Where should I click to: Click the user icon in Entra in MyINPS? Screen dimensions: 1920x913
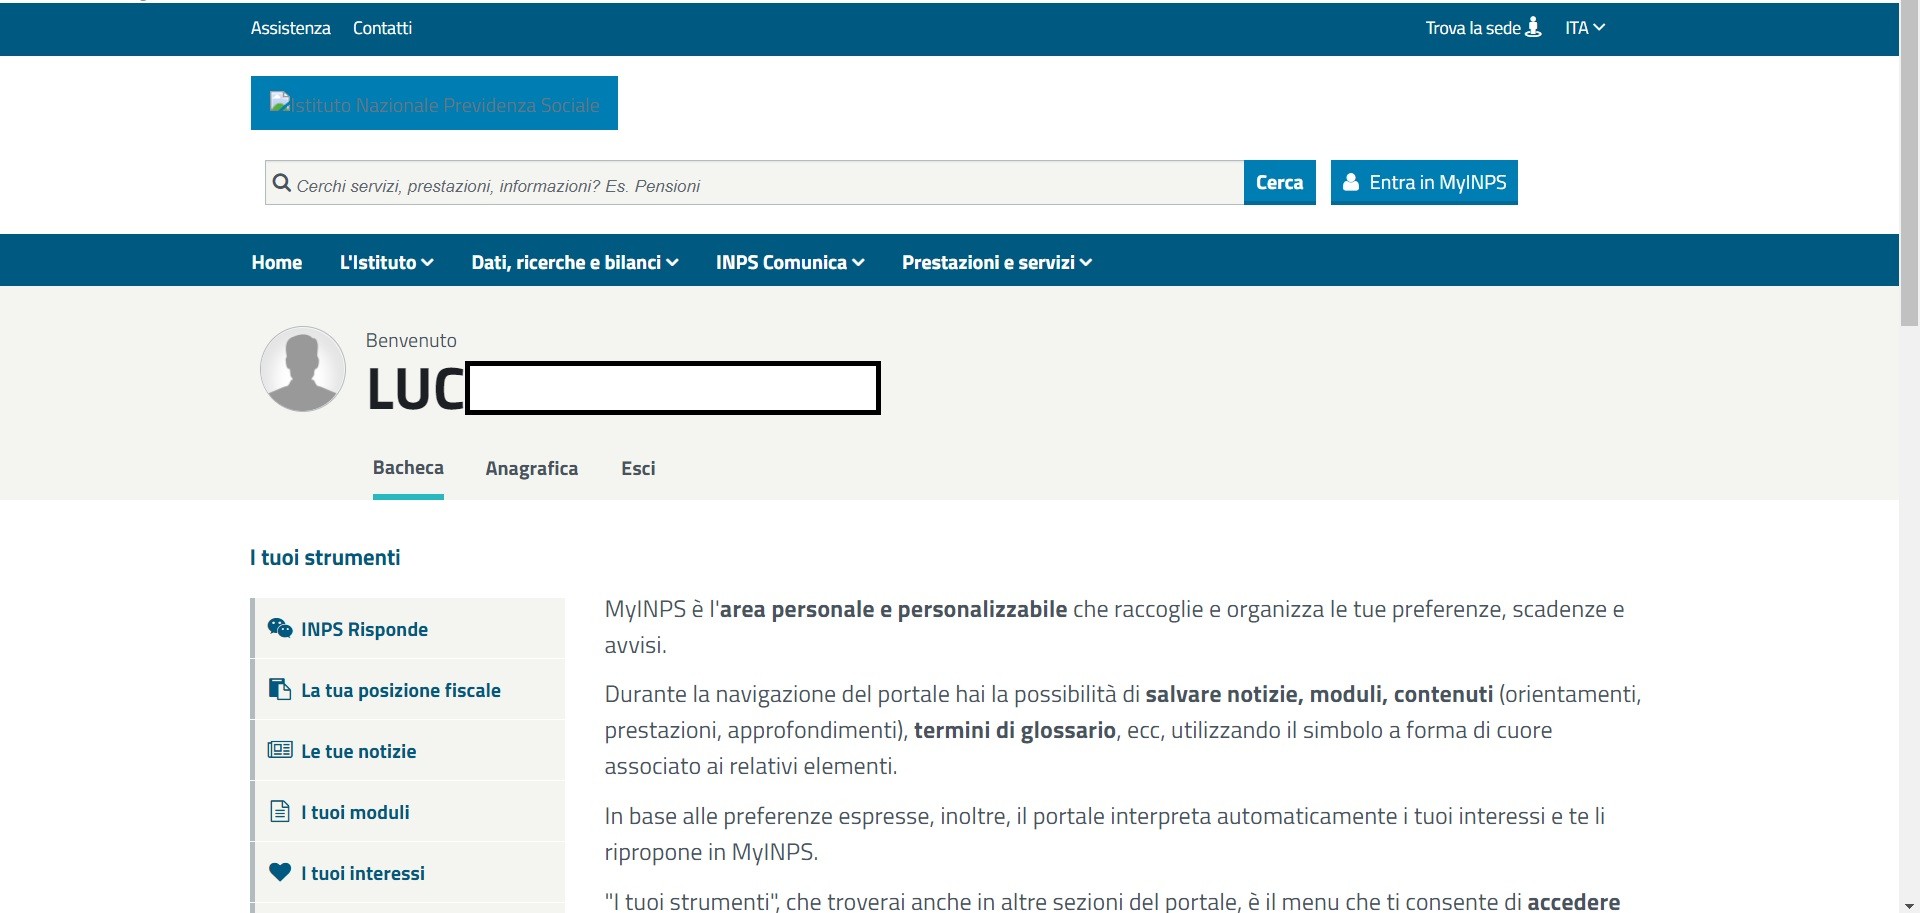tap(1351, 182)
